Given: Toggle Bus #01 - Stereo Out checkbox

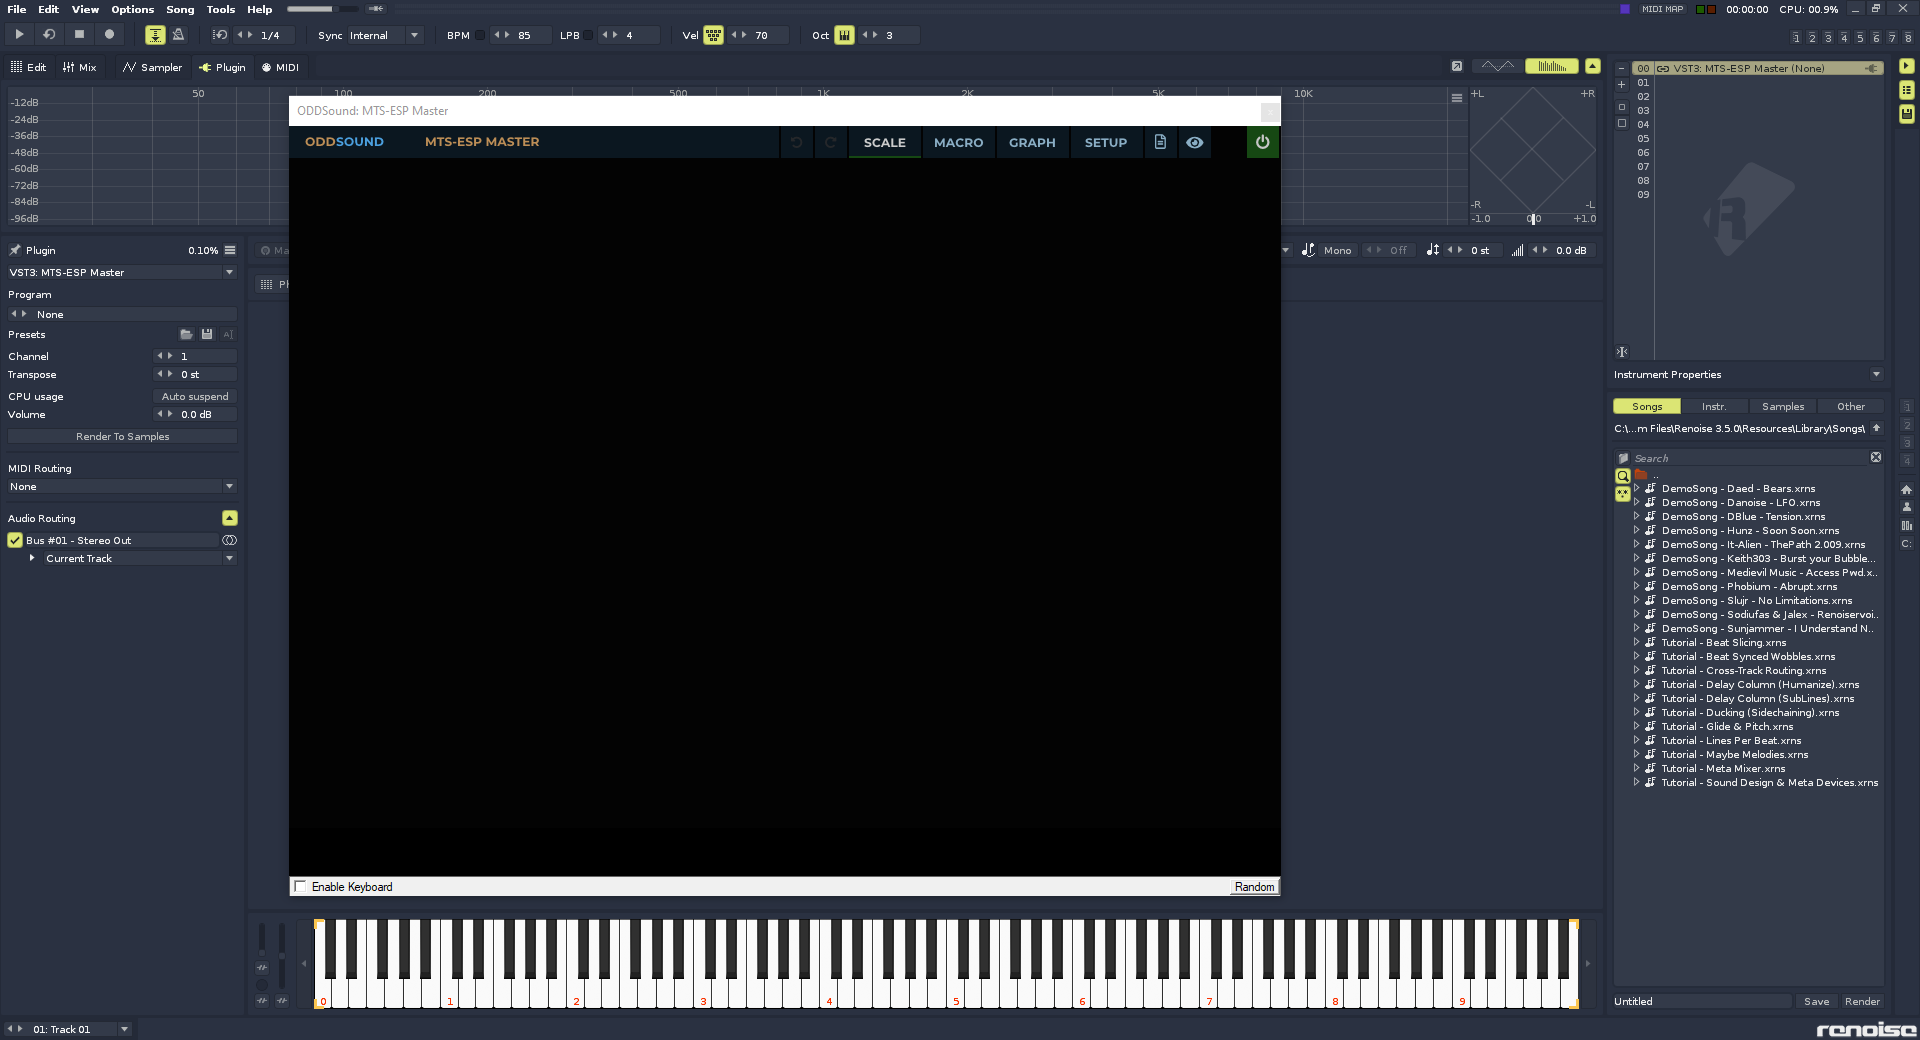Looking at the screenshot, I should [15, 540].
